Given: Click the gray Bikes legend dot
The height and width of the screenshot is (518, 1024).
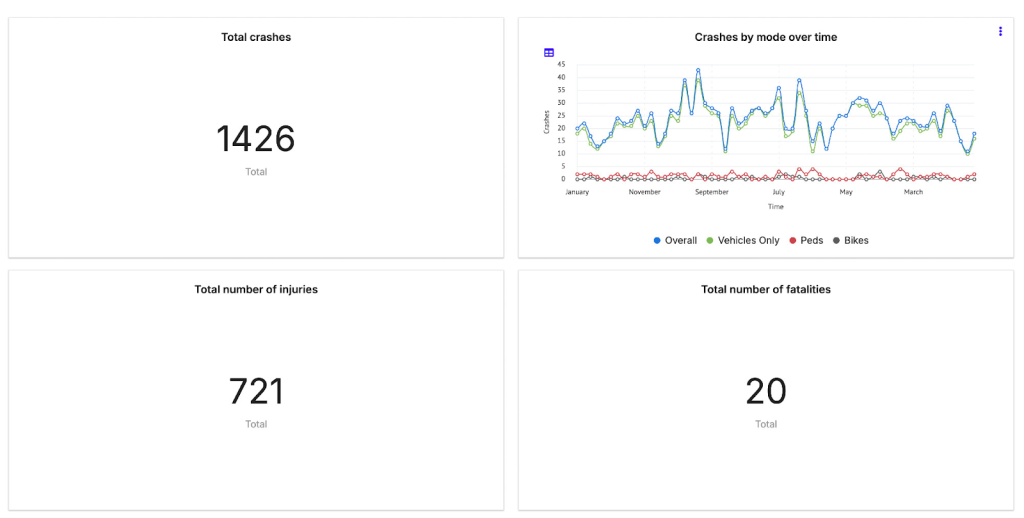Looking at the screenshot, I should pos(836,240).
